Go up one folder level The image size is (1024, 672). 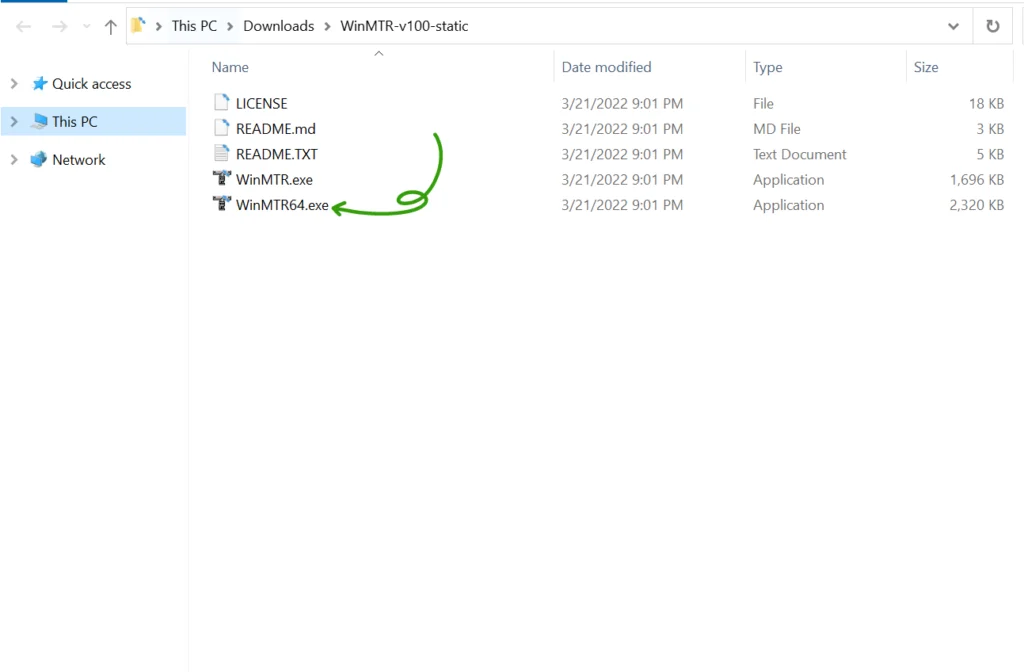point(110,26)
